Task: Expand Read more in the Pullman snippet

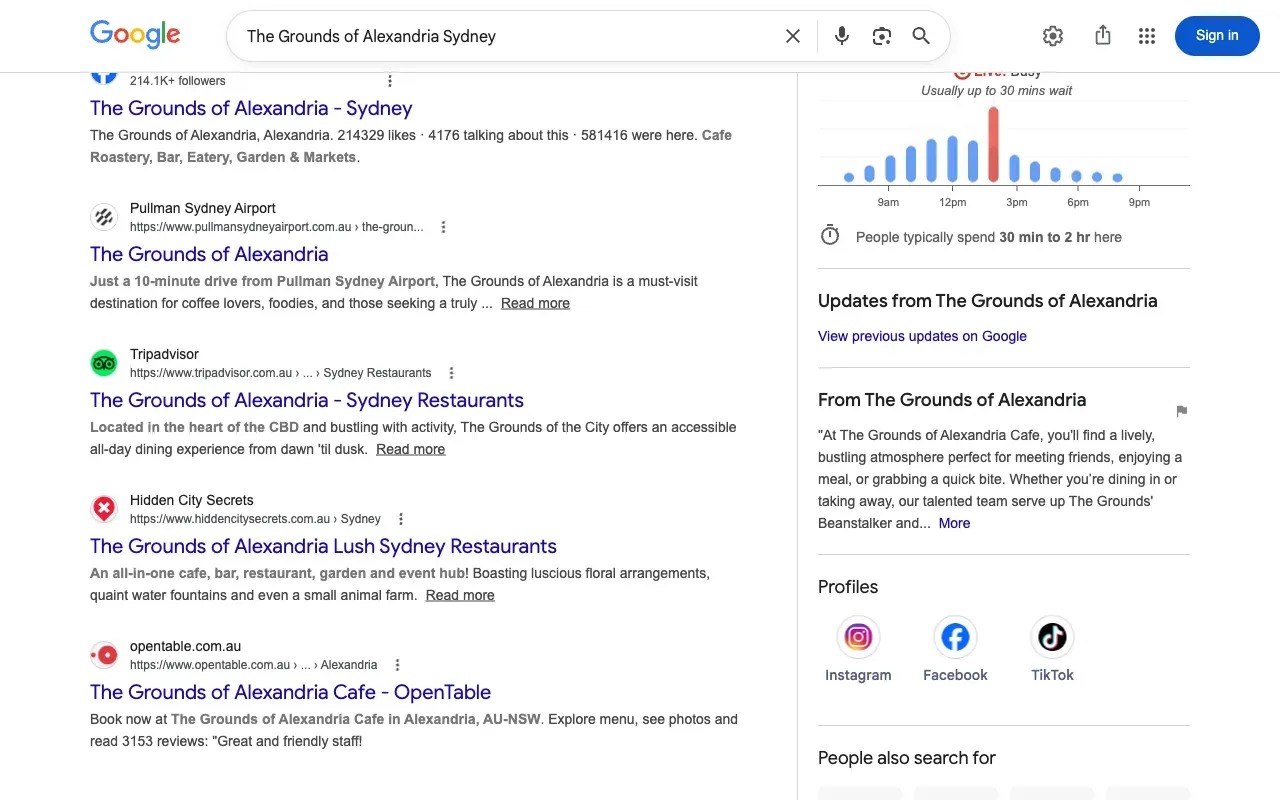Action: [535, 303]
